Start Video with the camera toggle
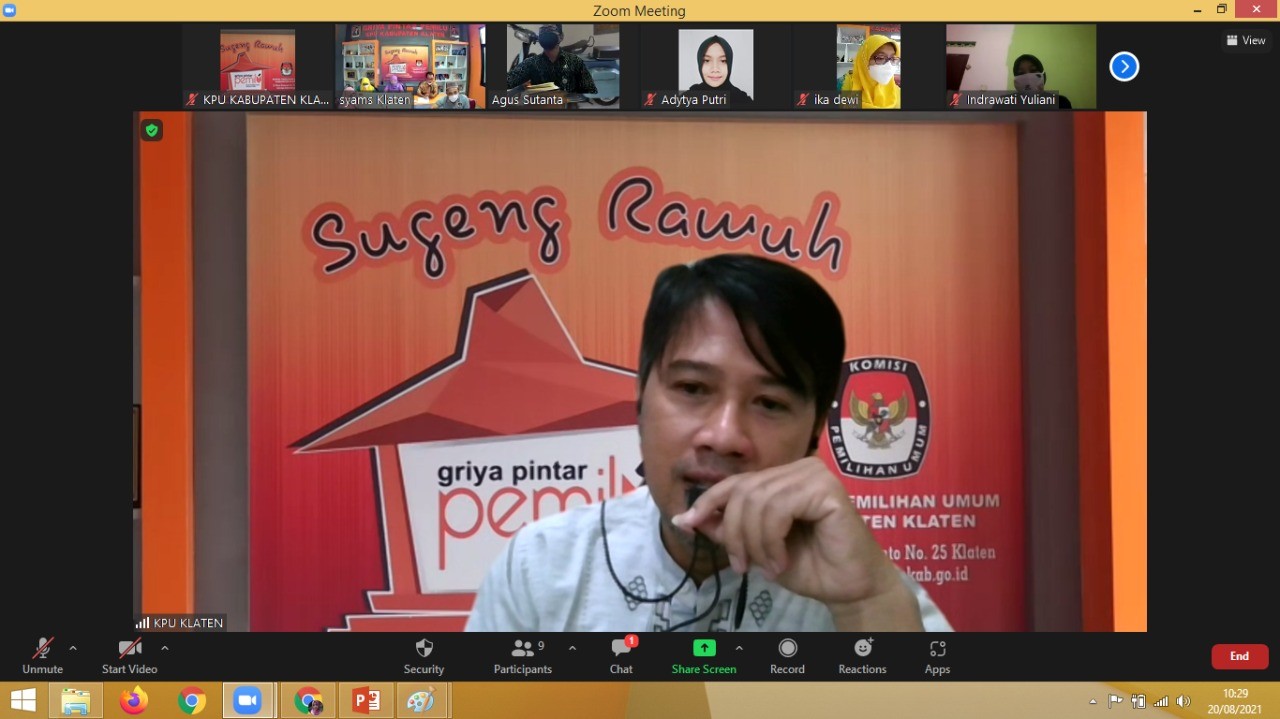 tap(129, 656)
